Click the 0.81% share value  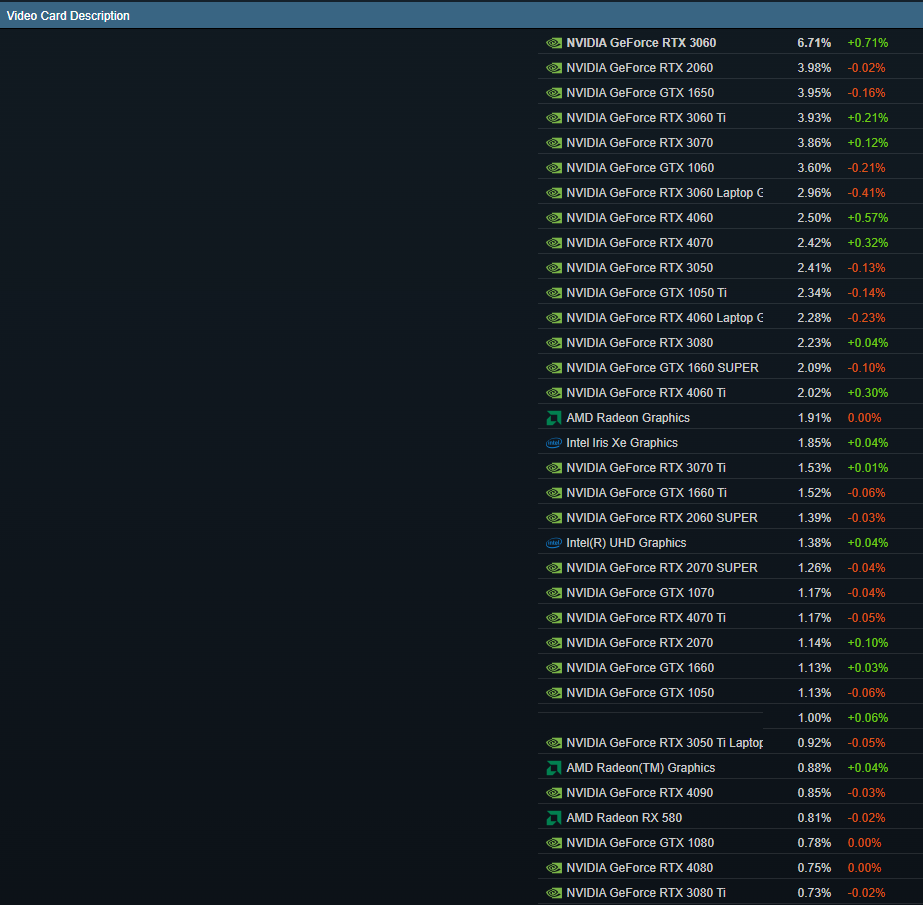pyautogui.click(x=814, y=818)
